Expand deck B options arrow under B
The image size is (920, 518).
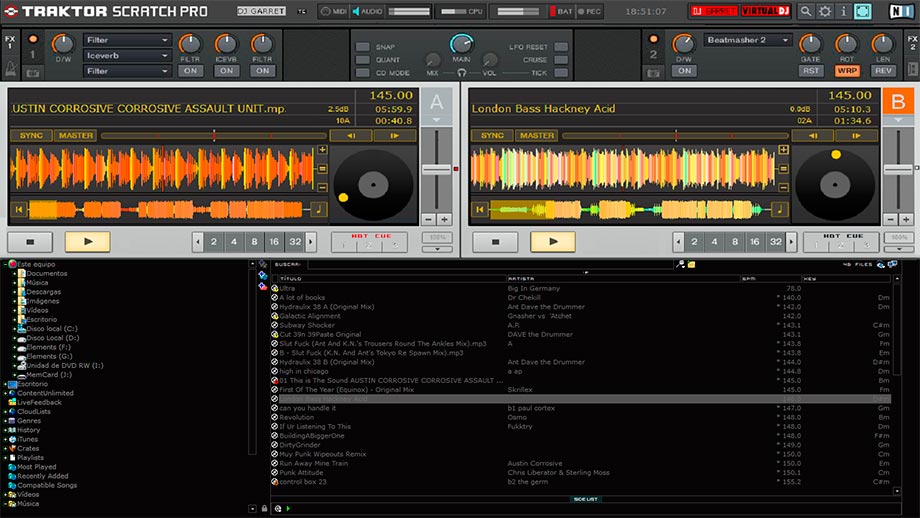[898, 120]
